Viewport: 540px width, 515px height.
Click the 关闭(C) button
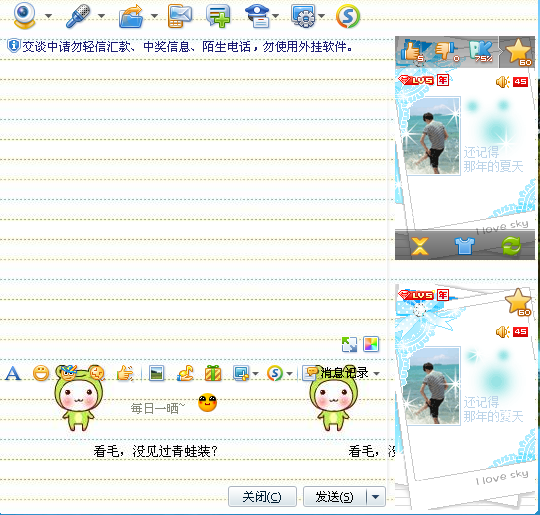point(262,497)
